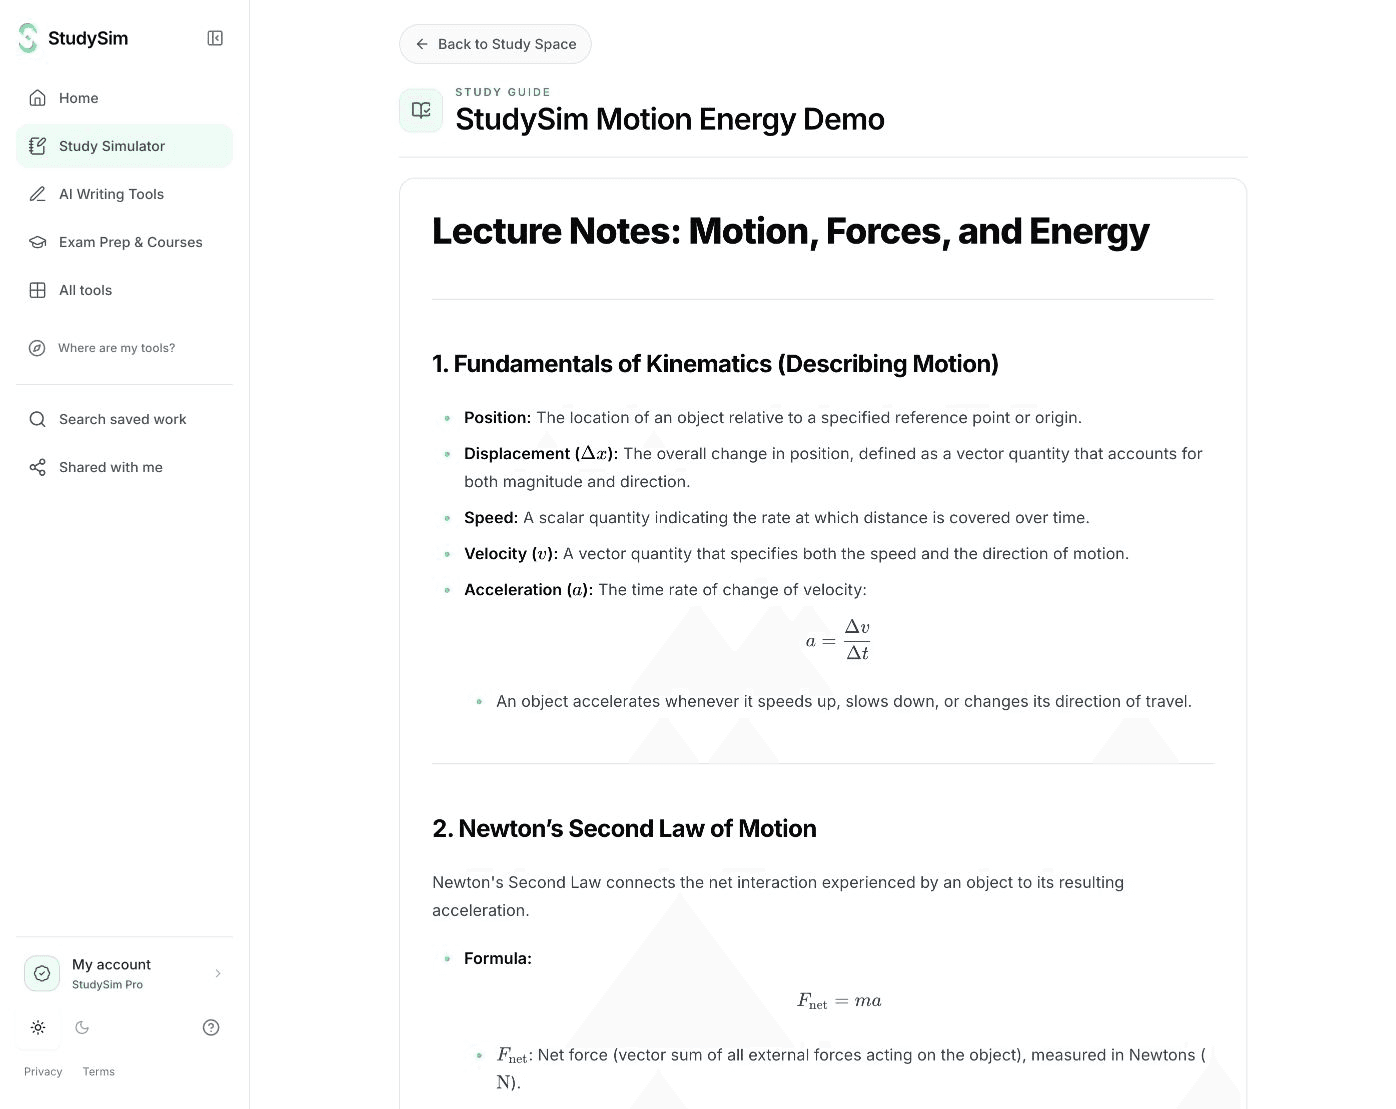1396x1109 pixels.
Task: Click the StudySim brand name text
Action: click(x=88, y=38)
